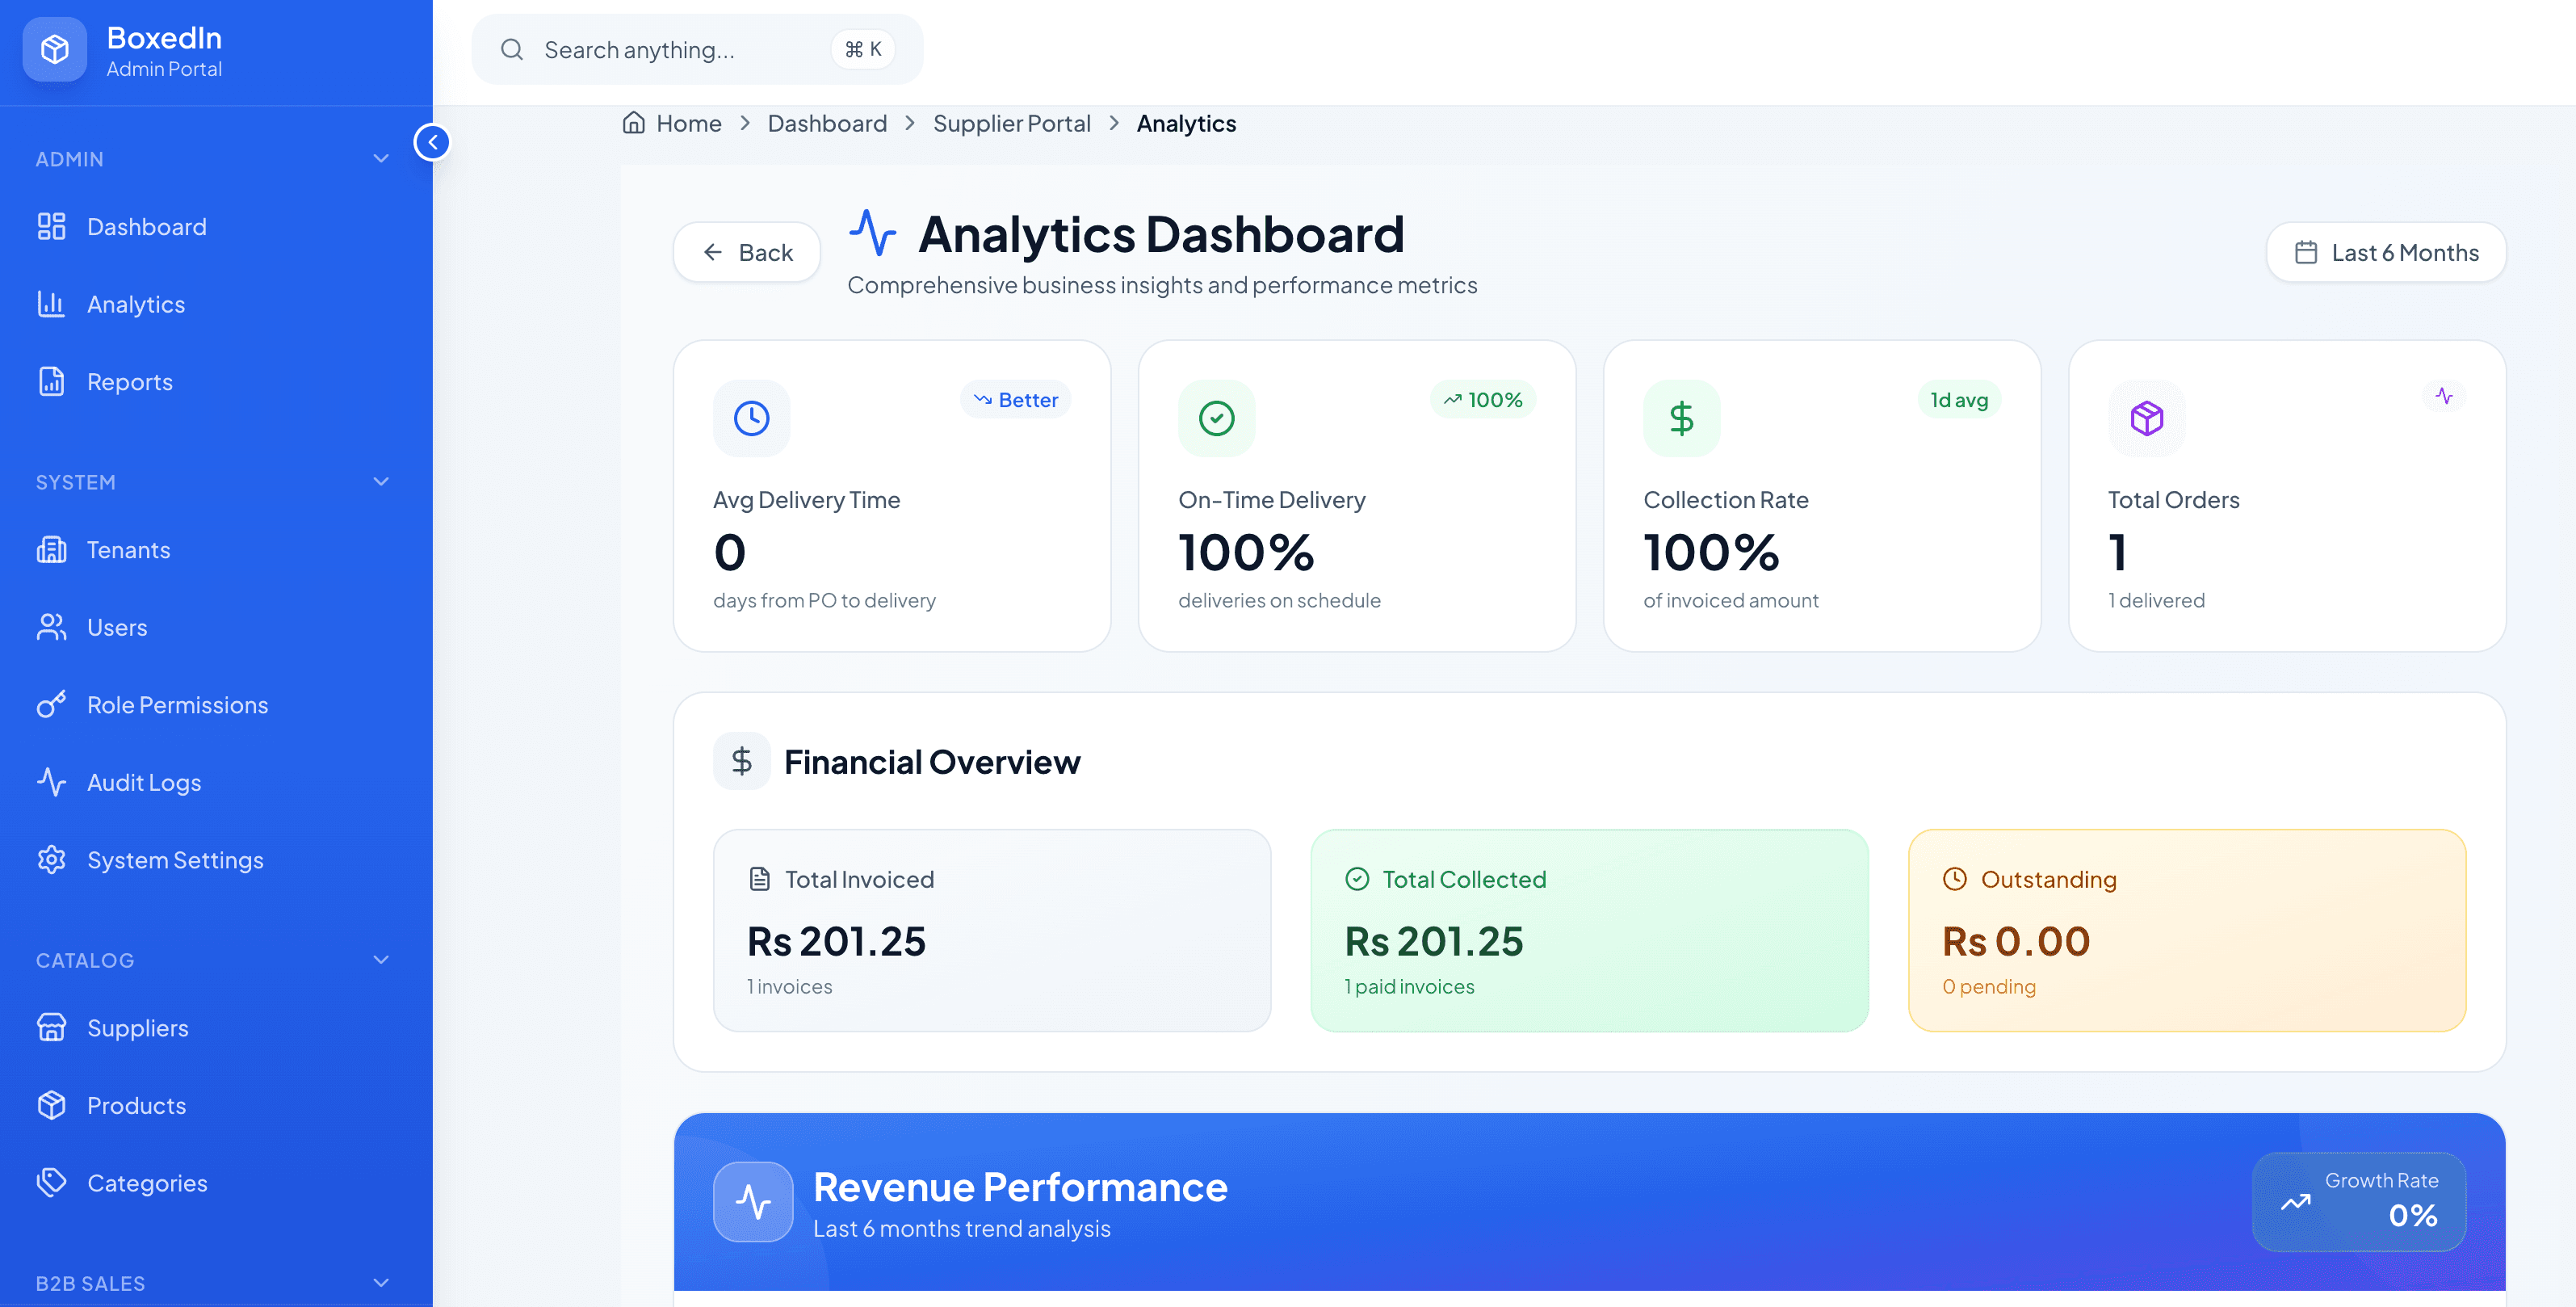Click the Audit Logs pulse icon
The width and height of the screenshot is (2576, 1307).
click(51, 782)
